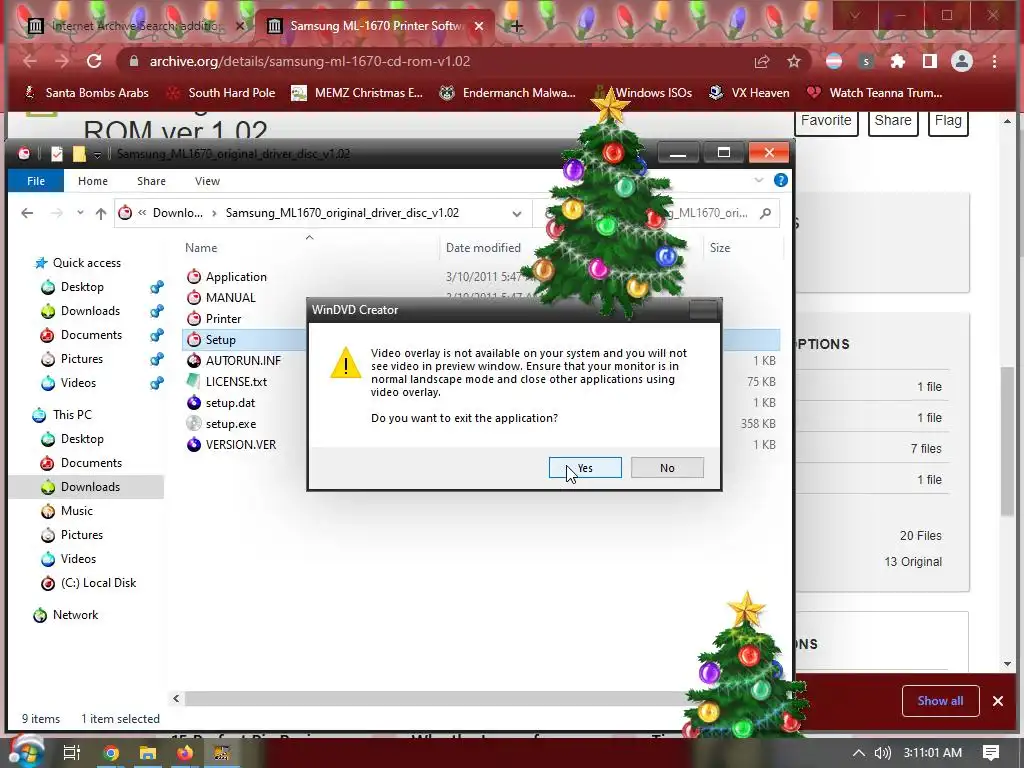The height and width of the screenshot is (768, 1024).
Task: Click the share page icon in Chrome
Action: point(761,61)
